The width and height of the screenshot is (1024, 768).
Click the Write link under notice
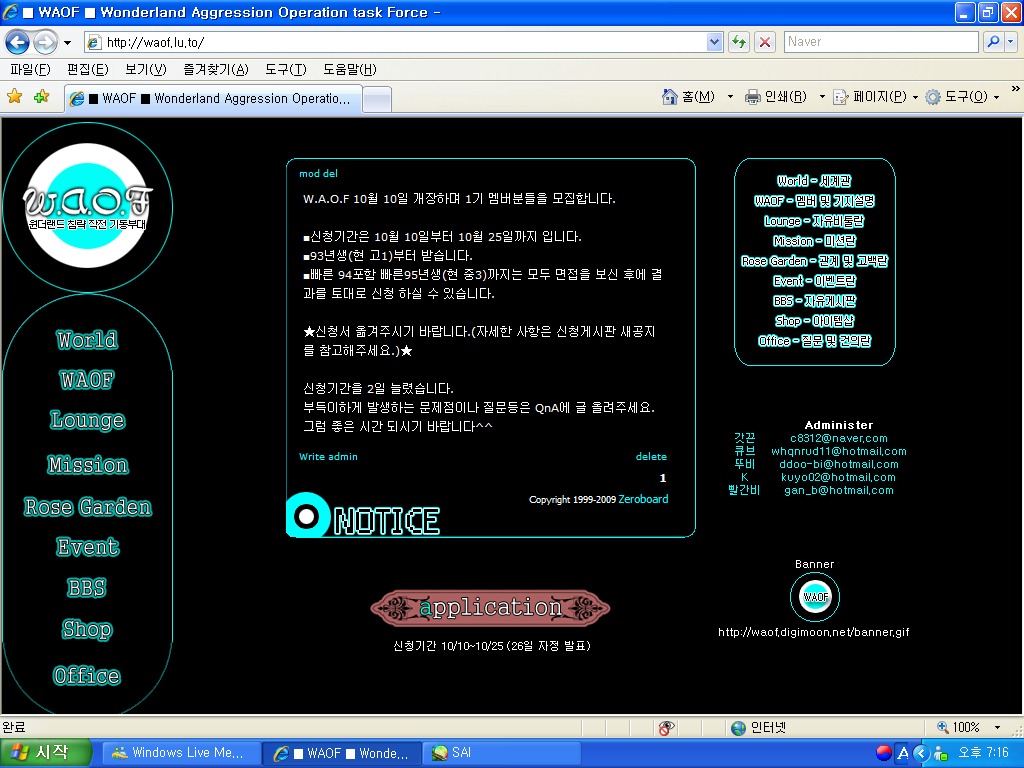pyautogui.click(x=312, y=456)
